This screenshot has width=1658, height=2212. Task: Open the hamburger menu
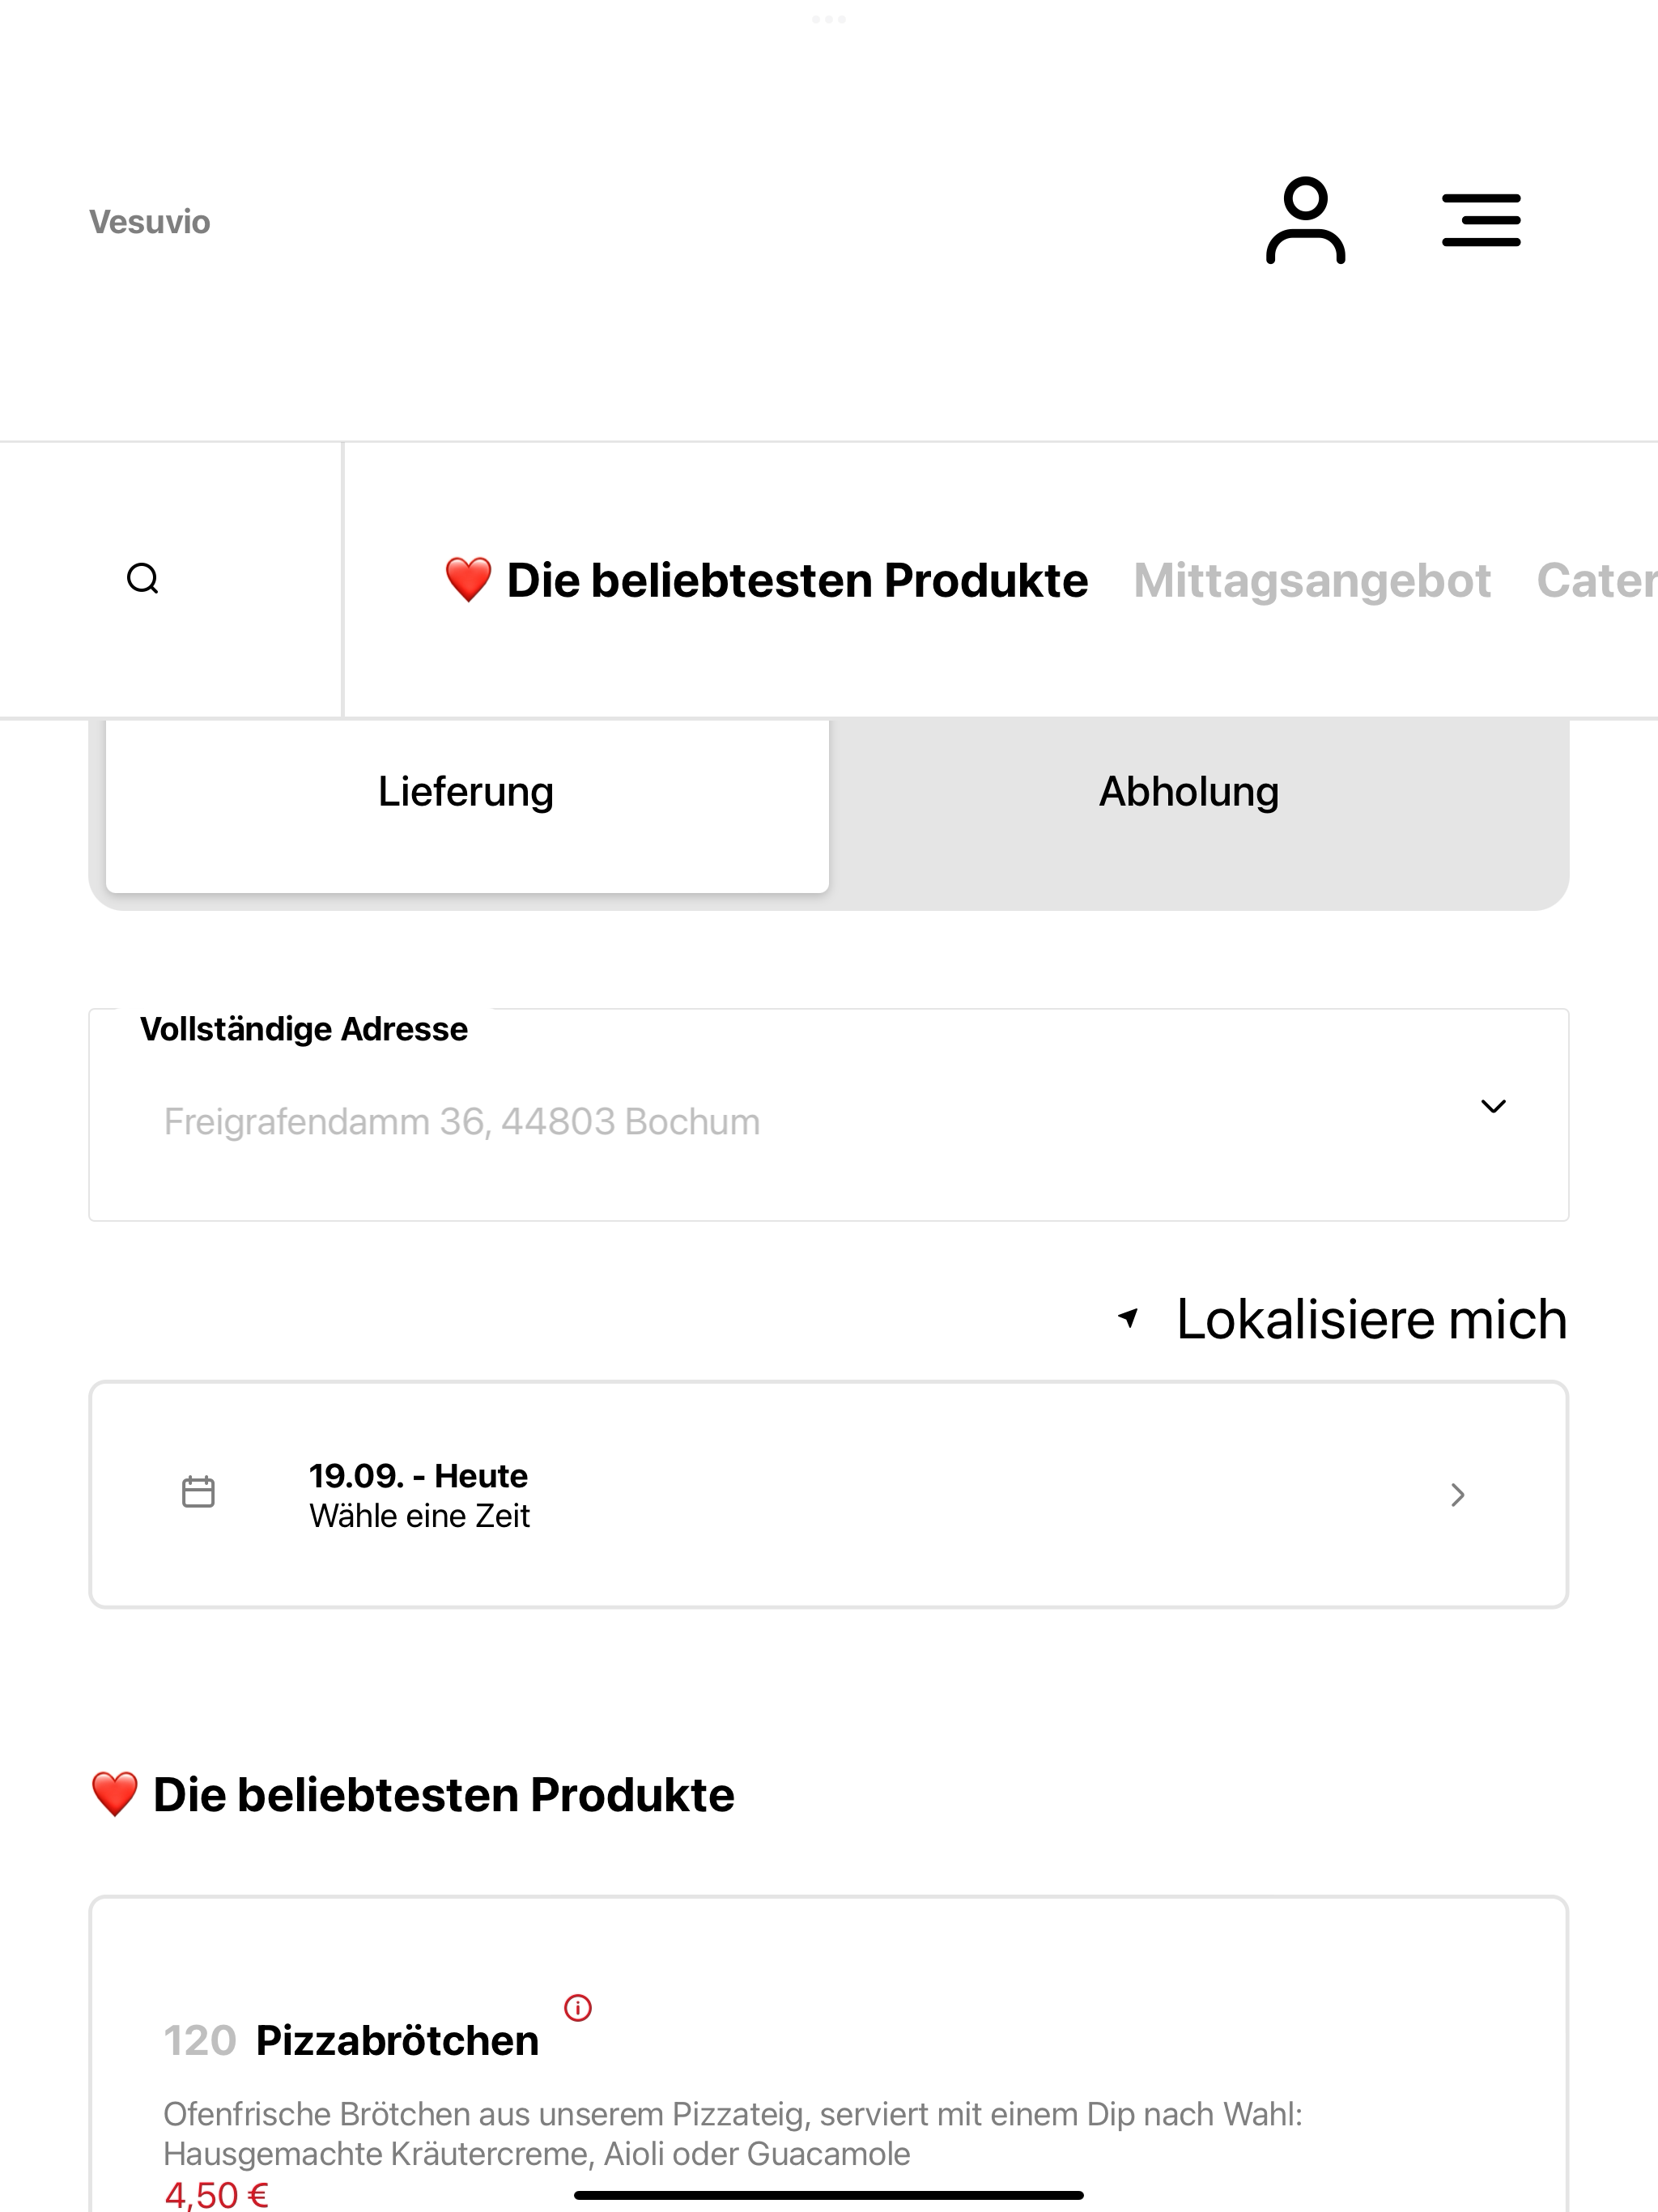pyautogui.click(x=1481, y=221)
